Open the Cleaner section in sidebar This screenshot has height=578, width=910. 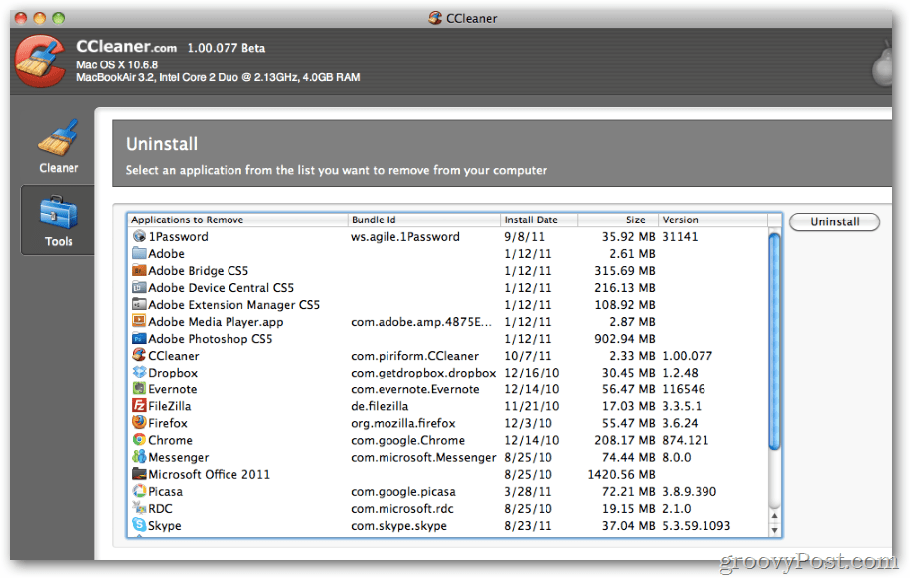coord(58,146)
